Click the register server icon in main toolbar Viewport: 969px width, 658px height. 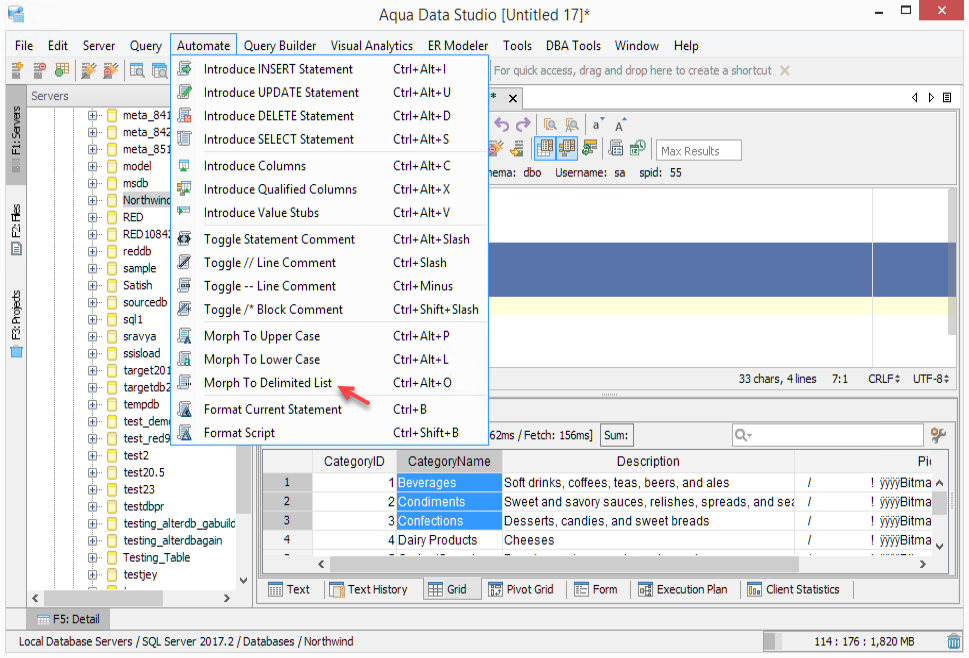(18, 70)
